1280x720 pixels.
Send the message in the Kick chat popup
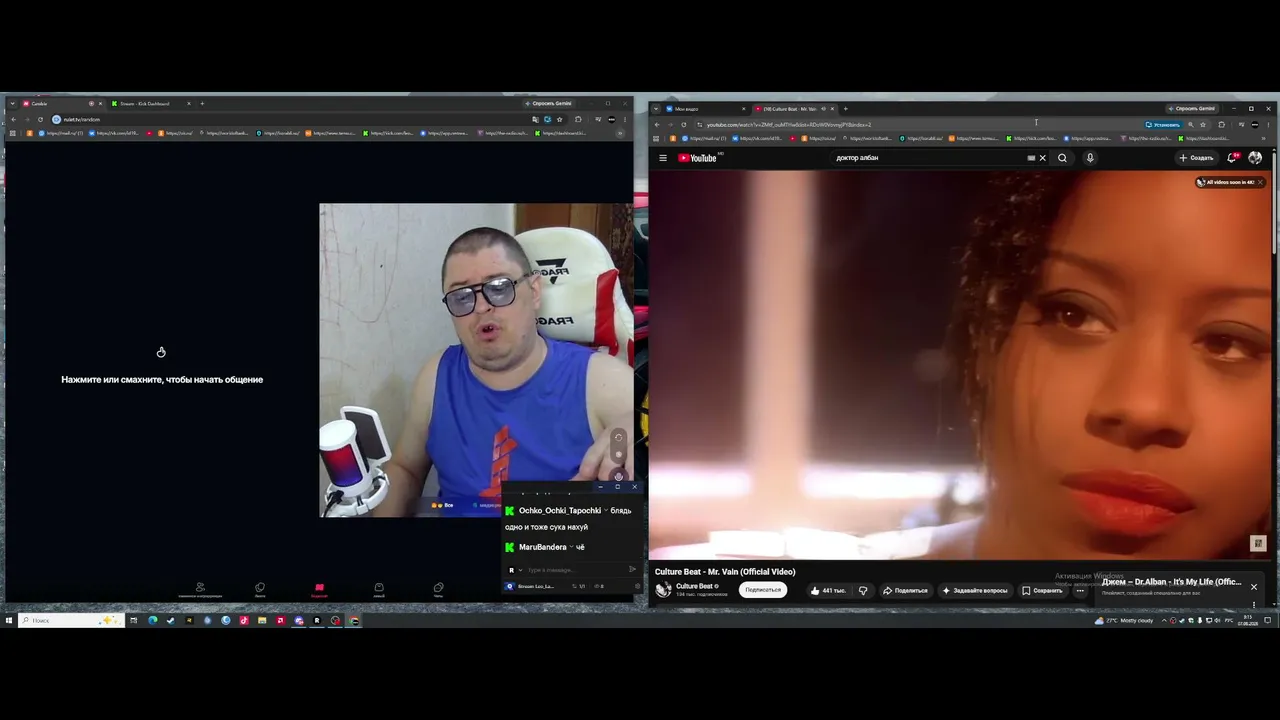point(632,570)
